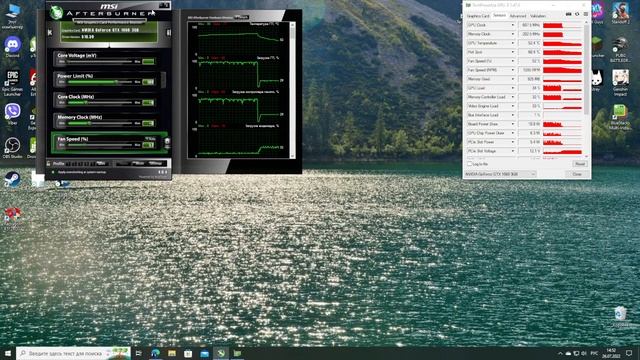Click Afterburner's info button beside the card name
The image size is (640, 360).
(168, 32)
